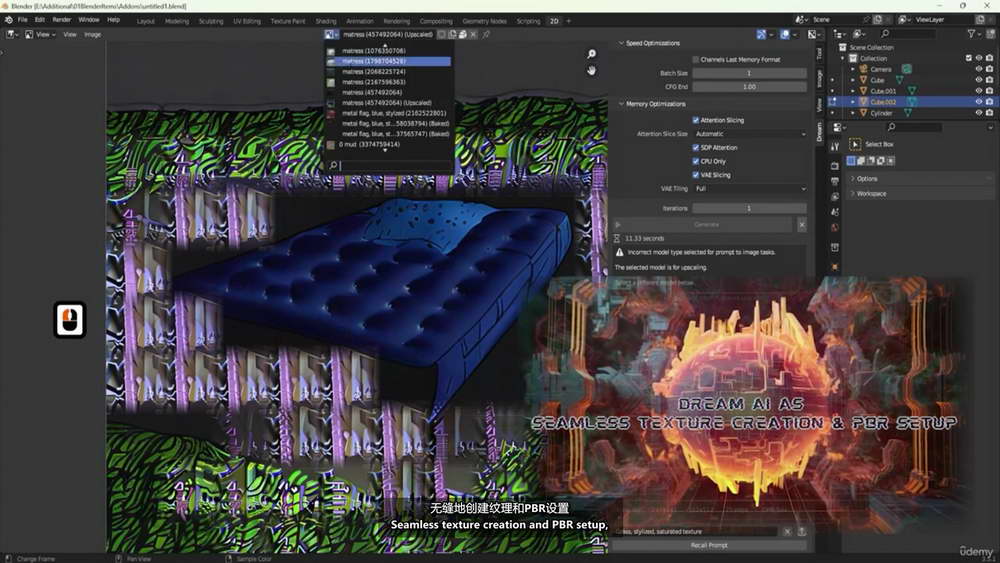This screenshot has height=563, width=1000.
Task: Click the new image duplicate icon
Action: 452,34
